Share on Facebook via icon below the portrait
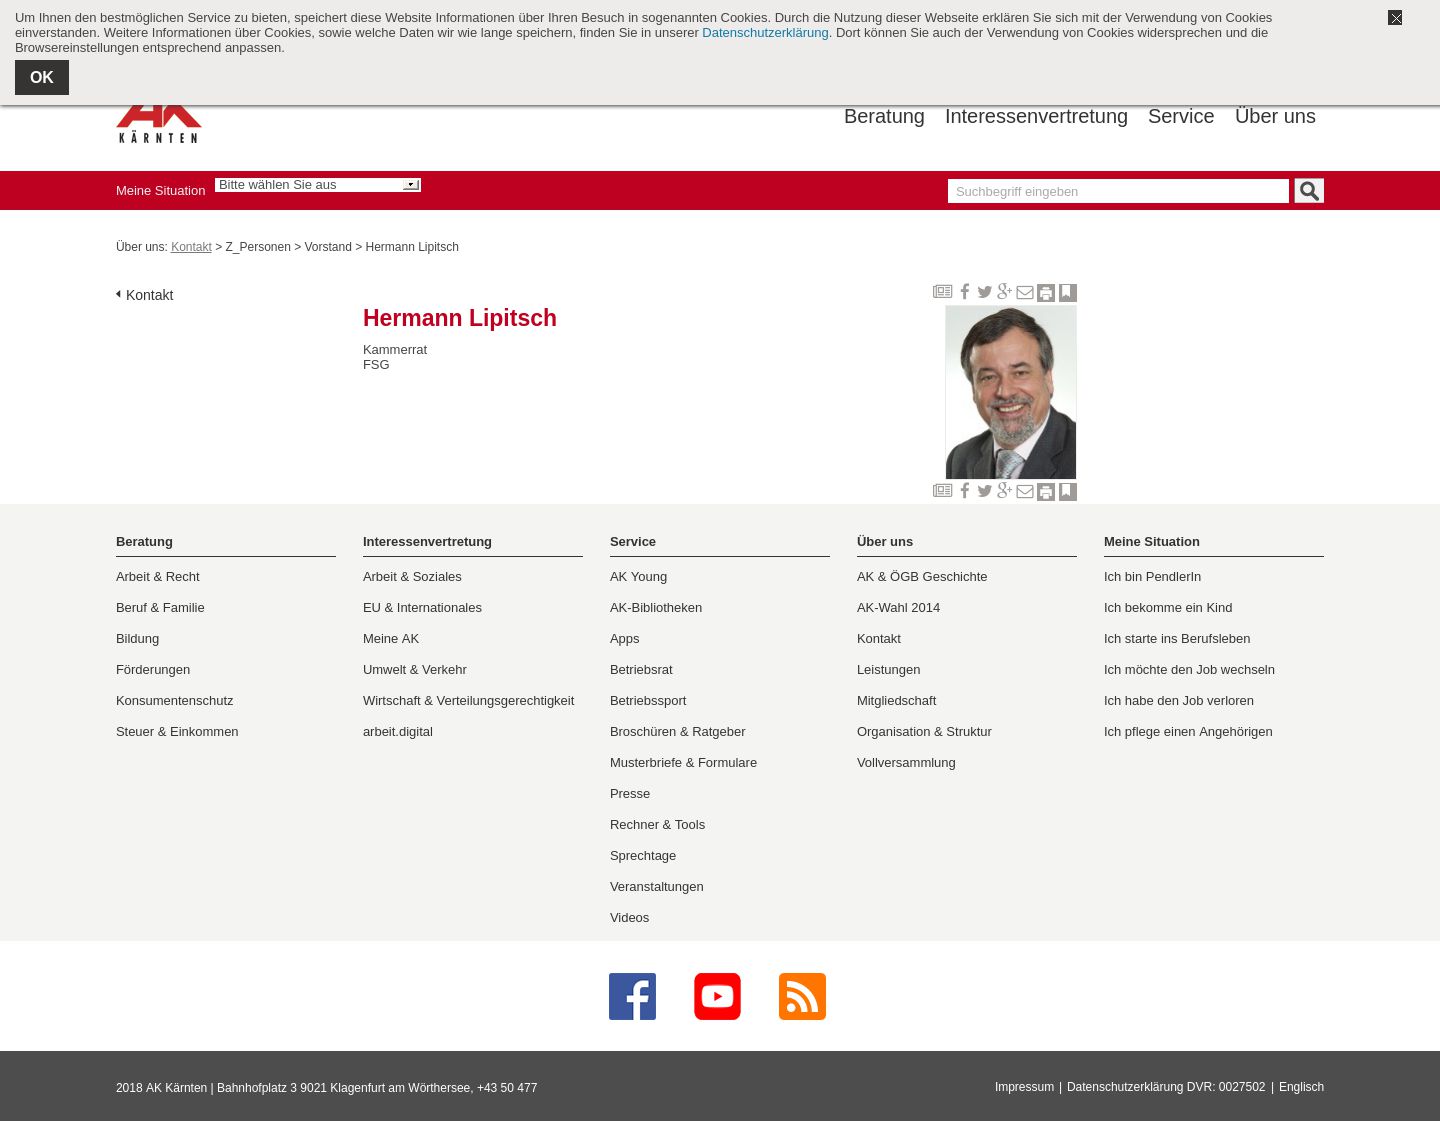Screen dimensions: 1440x1122 [965, 491]
